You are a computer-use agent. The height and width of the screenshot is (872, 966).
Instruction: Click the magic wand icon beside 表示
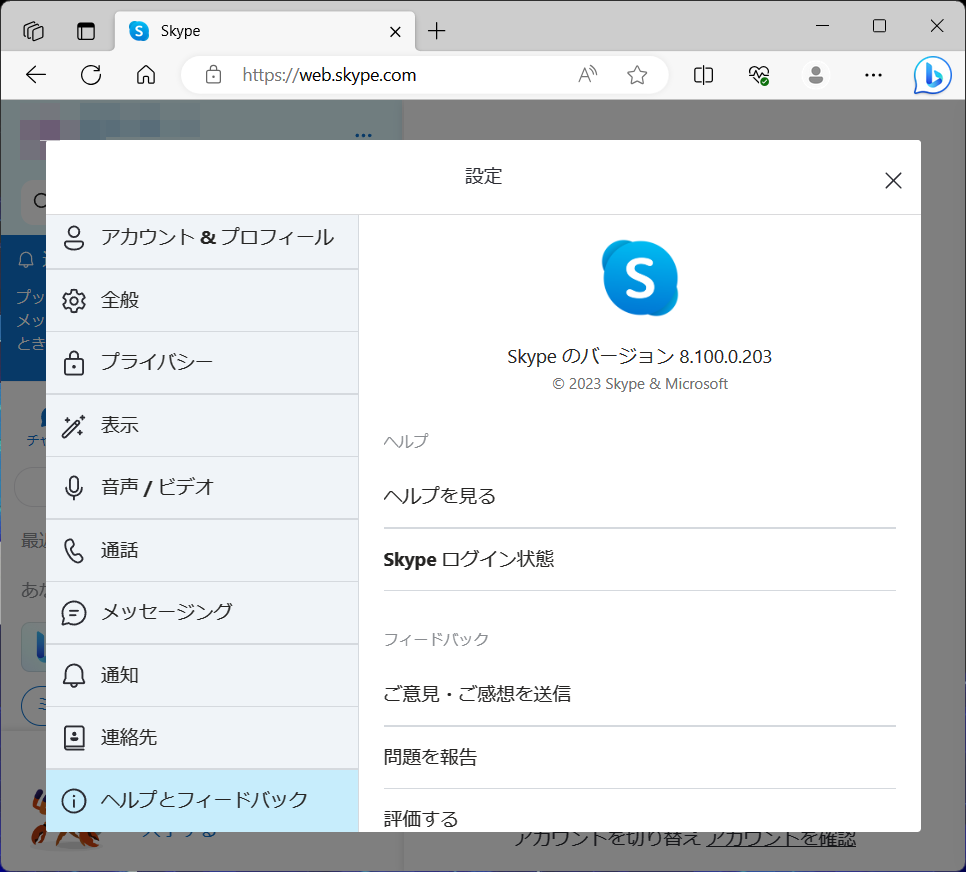coord(73,426)
